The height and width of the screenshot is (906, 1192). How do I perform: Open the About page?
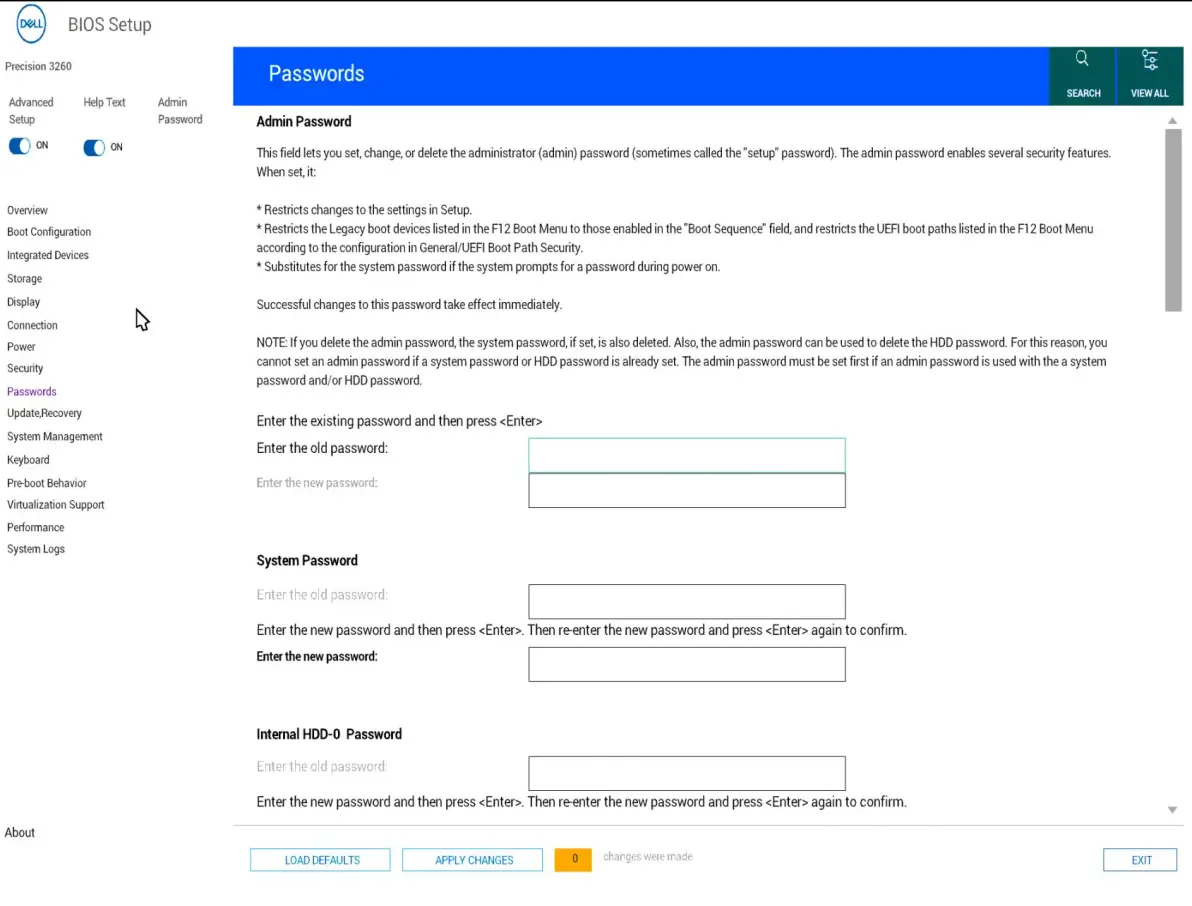(20, 832)
